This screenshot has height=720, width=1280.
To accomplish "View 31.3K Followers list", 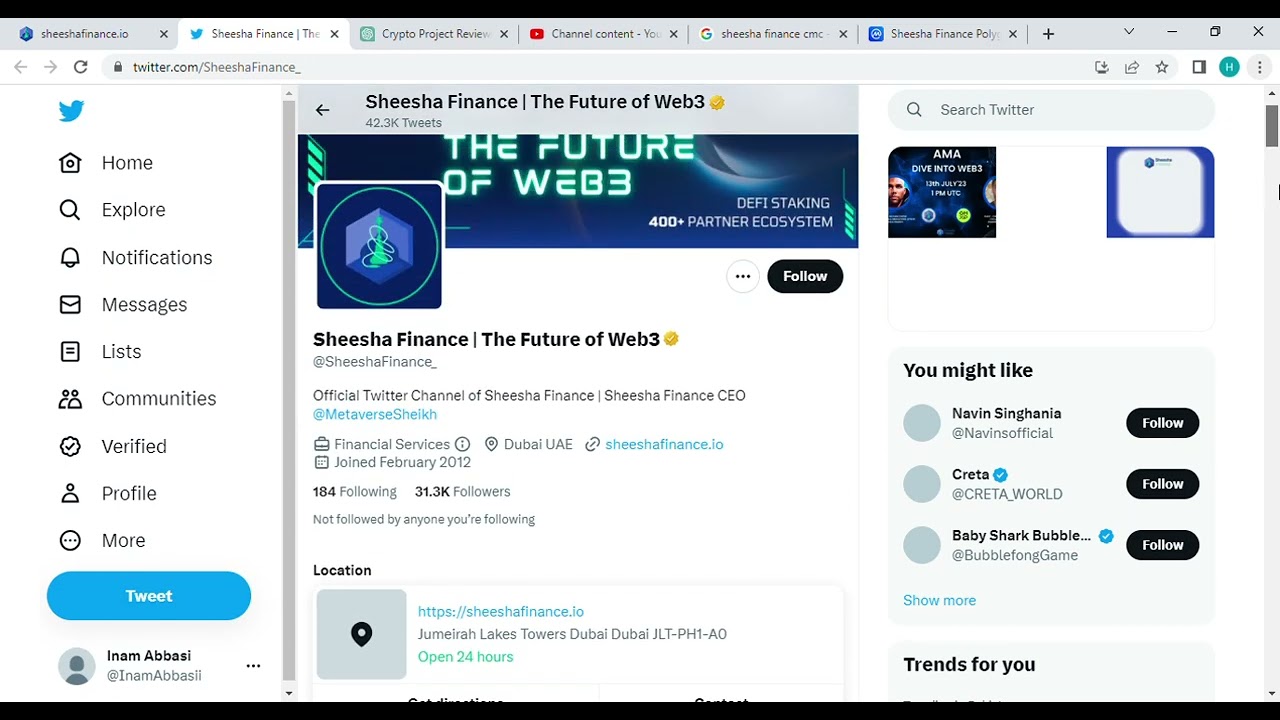I will point(463,492).
